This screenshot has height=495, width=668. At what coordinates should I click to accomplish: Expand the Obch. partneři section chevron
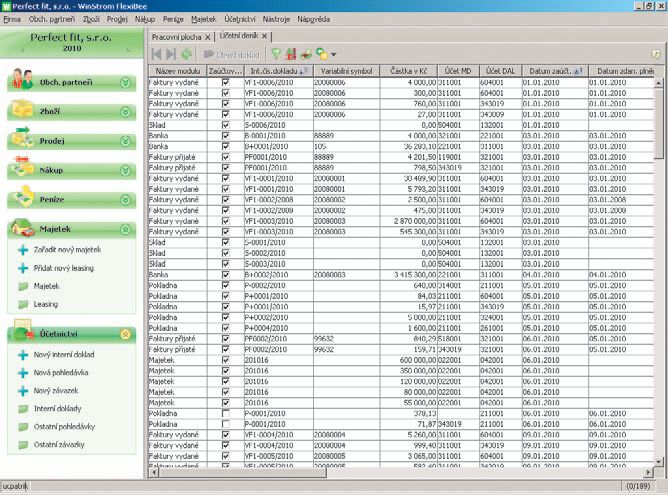tap(125, 82)
